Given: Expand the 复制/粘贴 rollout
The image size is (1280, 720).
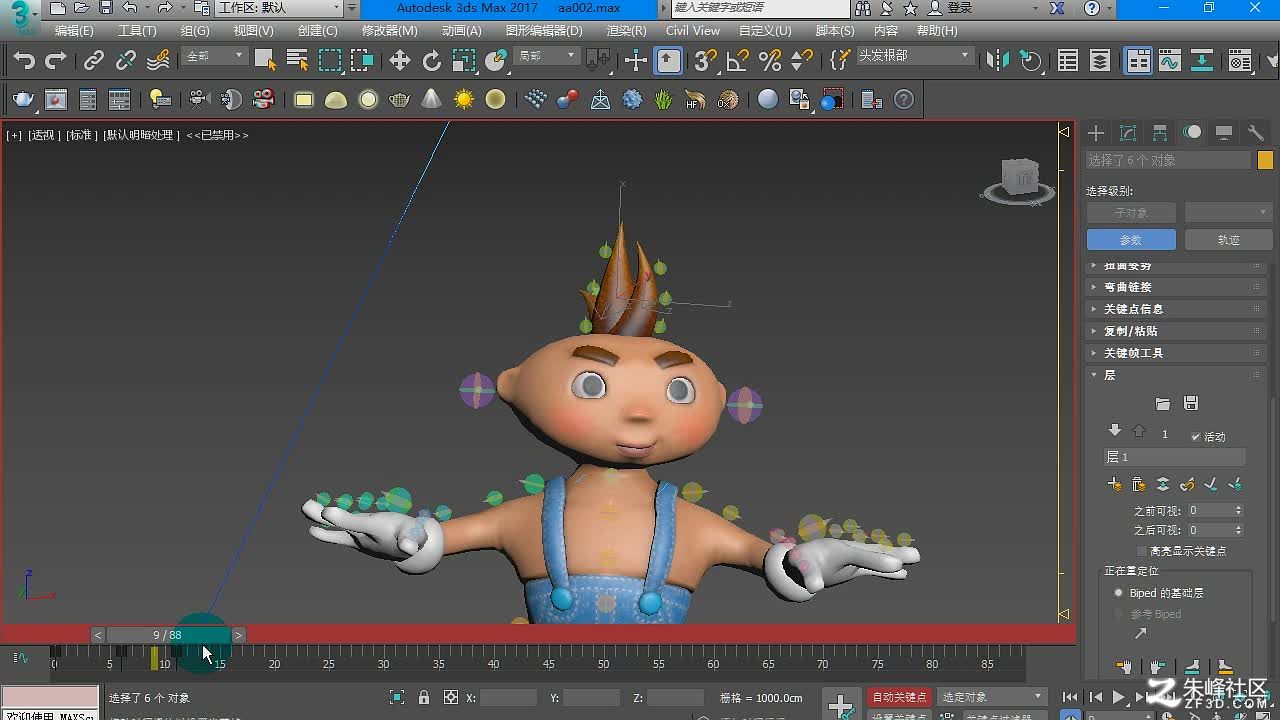Looking at the screenshot, I should coord(1175,331).
